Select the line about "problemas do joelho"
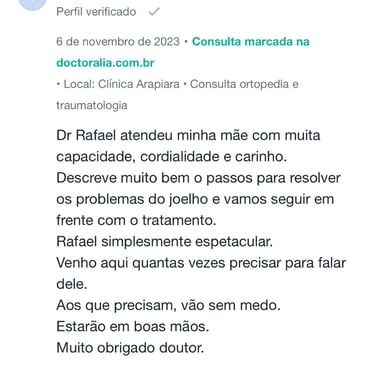The width and height of the screenshot is (375, 374). click(195, 199)
